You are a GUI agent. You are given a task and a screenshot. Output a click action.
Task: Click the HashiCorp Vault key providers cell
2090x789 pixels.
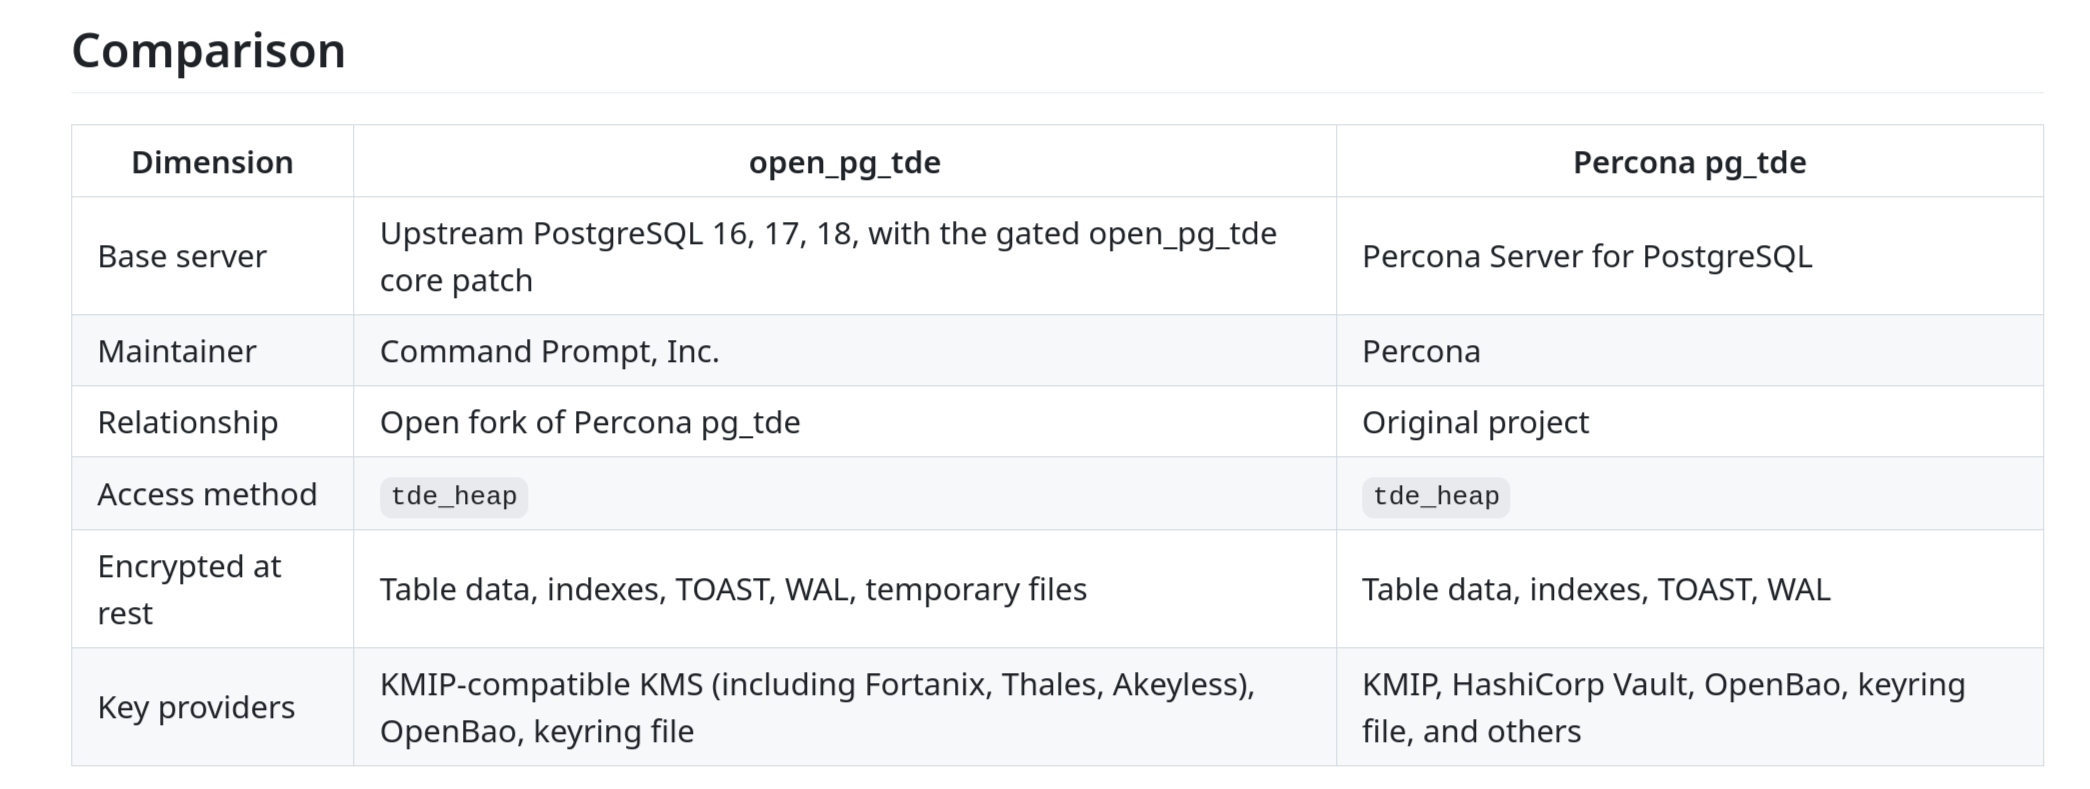(1664, 708)
